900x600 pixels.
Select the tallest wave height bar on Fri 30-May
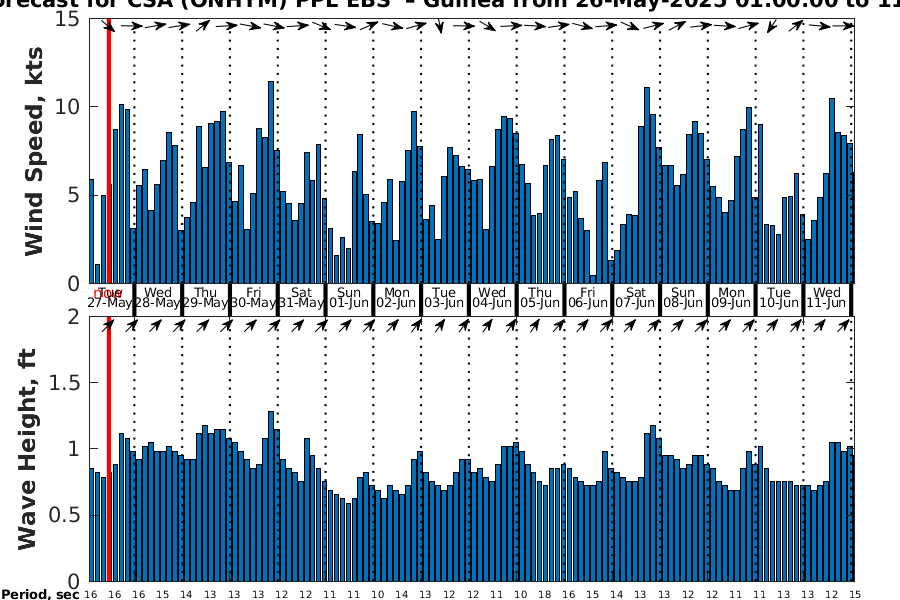271,496
